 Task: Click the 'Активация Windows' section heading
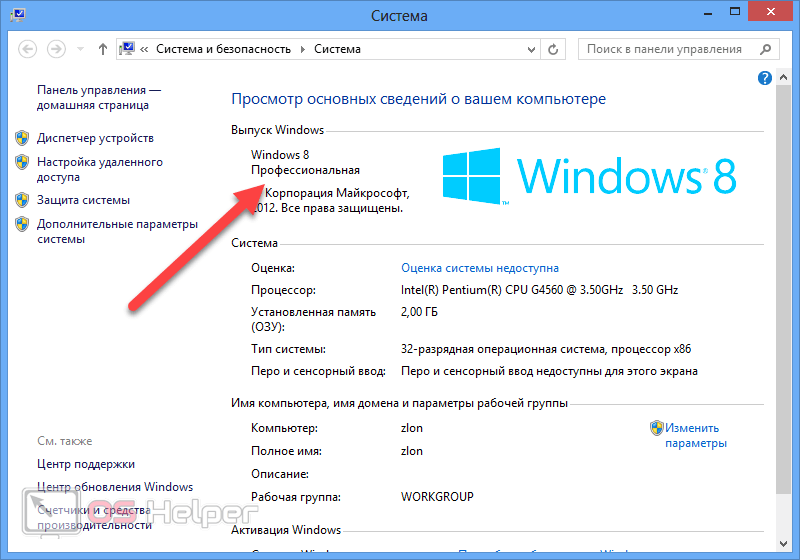coord(286,530)
